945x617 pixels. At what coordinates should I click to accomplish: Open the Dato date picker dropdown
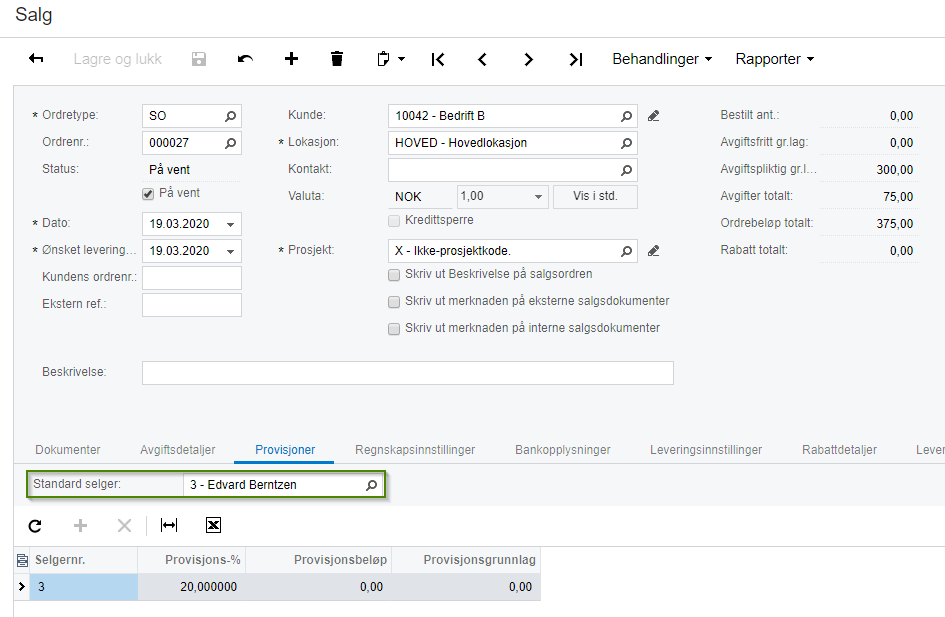coord(231,224)
